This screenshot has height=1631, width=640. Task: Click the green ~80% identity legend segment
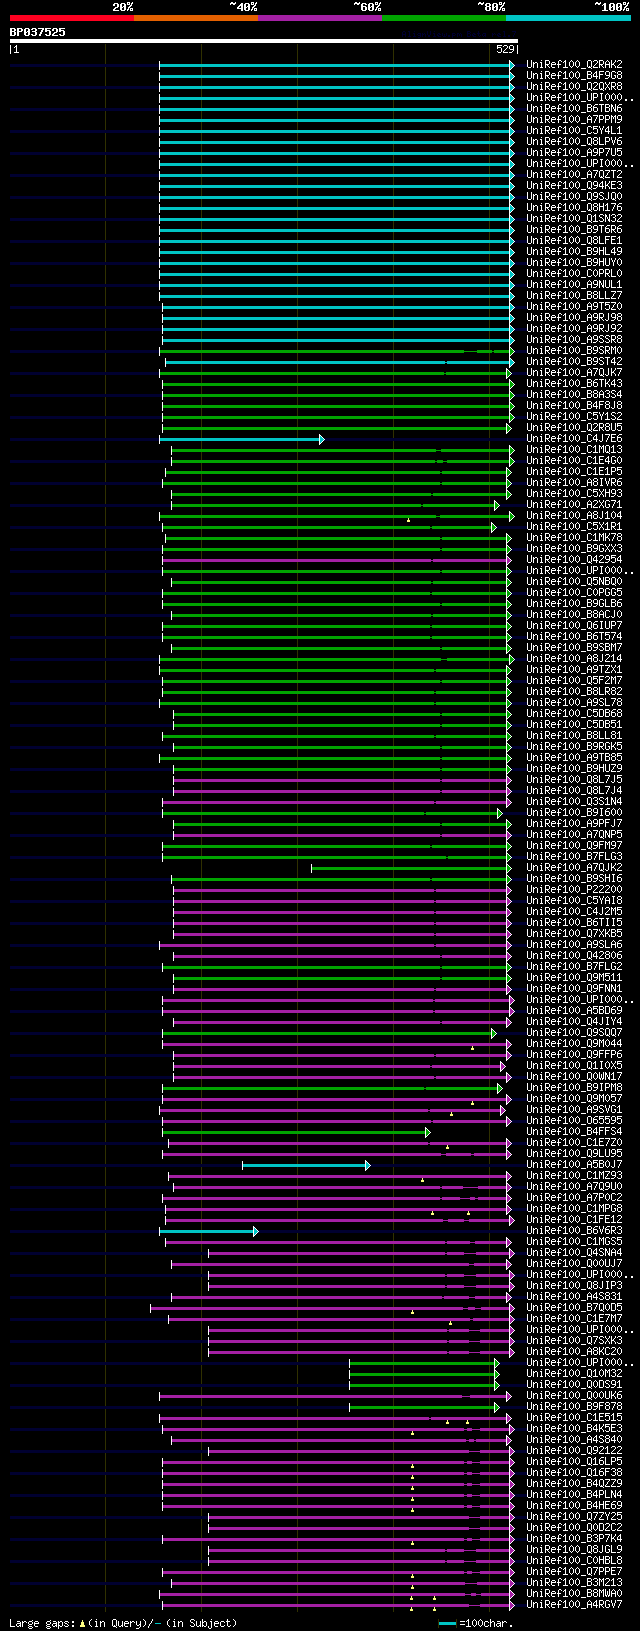(443, 18)
